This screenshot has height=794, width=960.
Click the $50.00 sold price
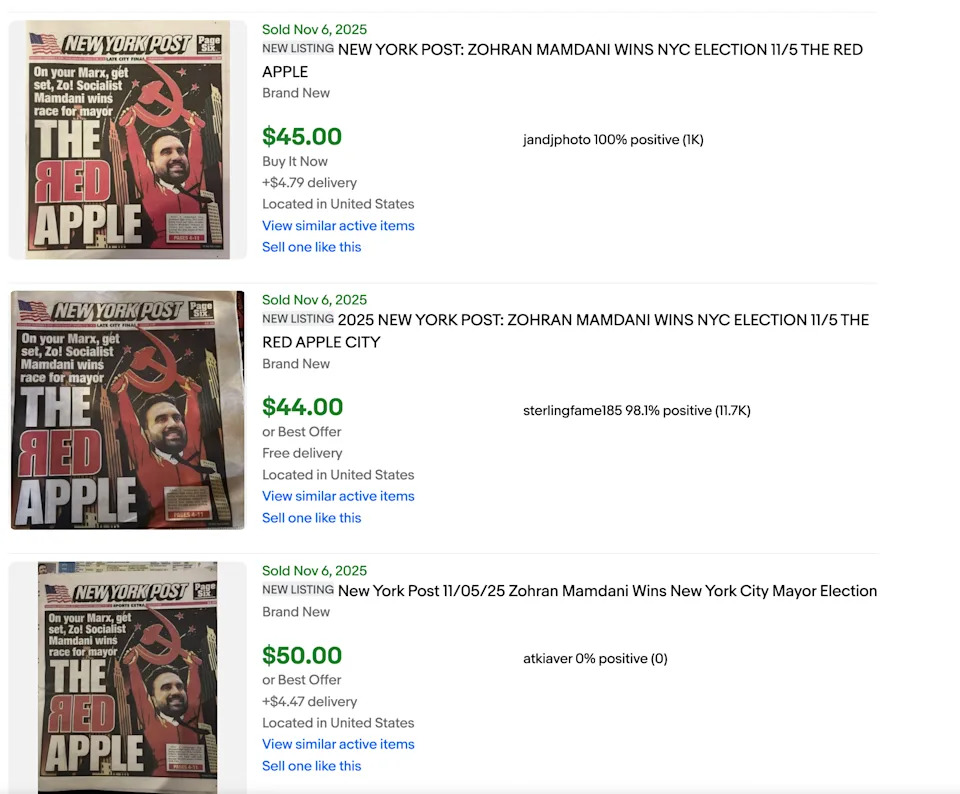(302, 656)
